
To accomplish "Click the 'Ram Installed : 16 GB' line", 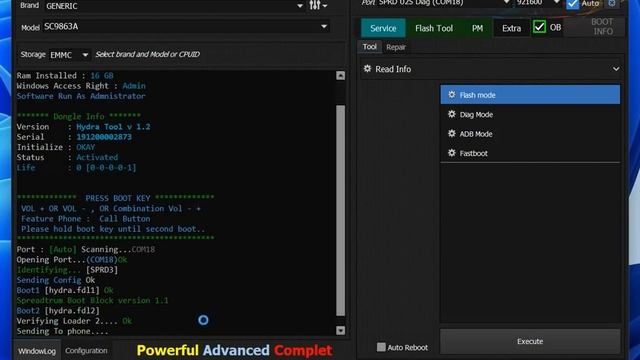I will [x=65, y=76].
